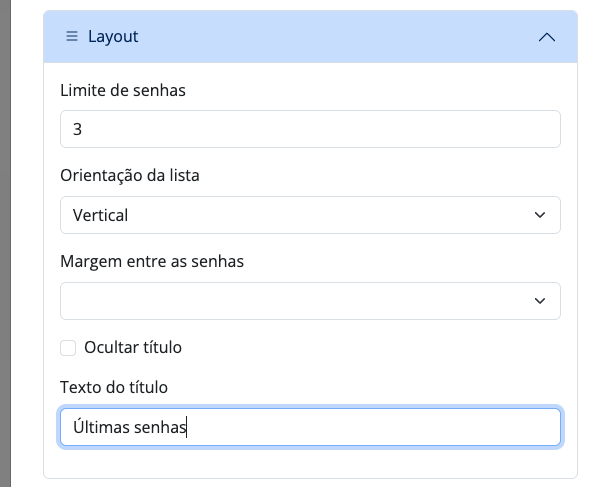Open the Orientação da lista dropdown arrow
The image size is (610, 487).
540,215
